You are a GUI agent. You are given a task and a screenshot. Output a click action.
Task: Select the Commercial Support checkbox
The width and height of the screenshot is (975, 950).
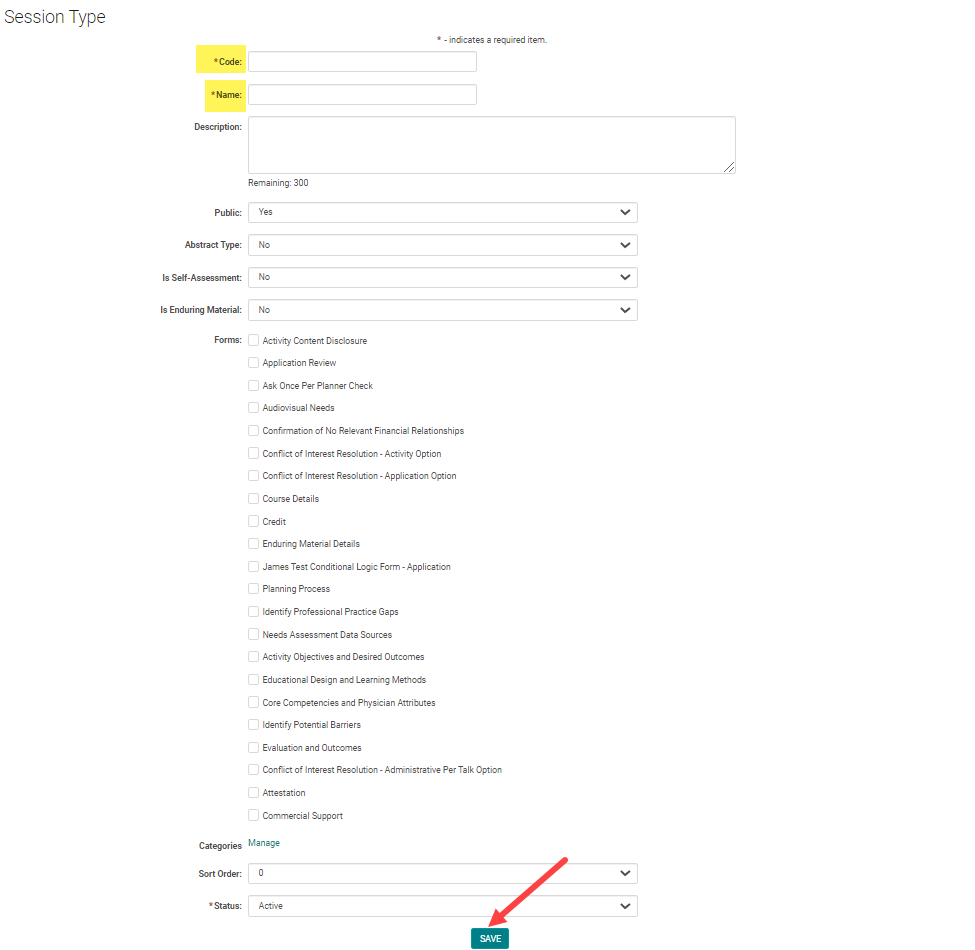click(x=254, y=816)
